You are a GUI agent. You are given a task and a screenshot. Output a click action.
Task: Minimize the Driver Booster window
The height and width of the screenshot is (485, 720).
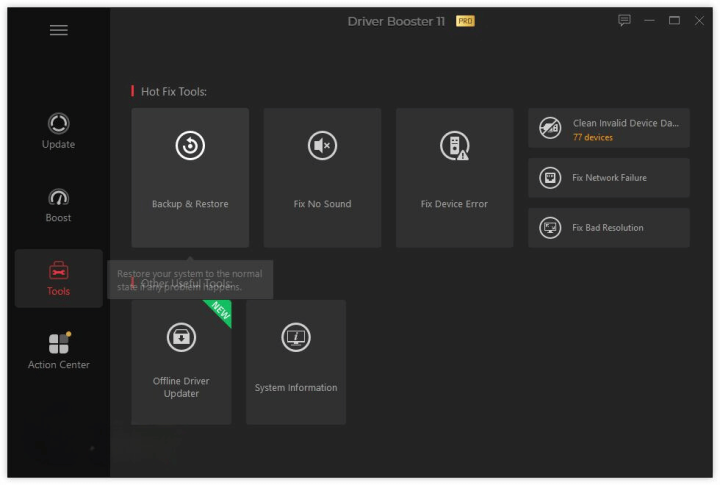649,21
